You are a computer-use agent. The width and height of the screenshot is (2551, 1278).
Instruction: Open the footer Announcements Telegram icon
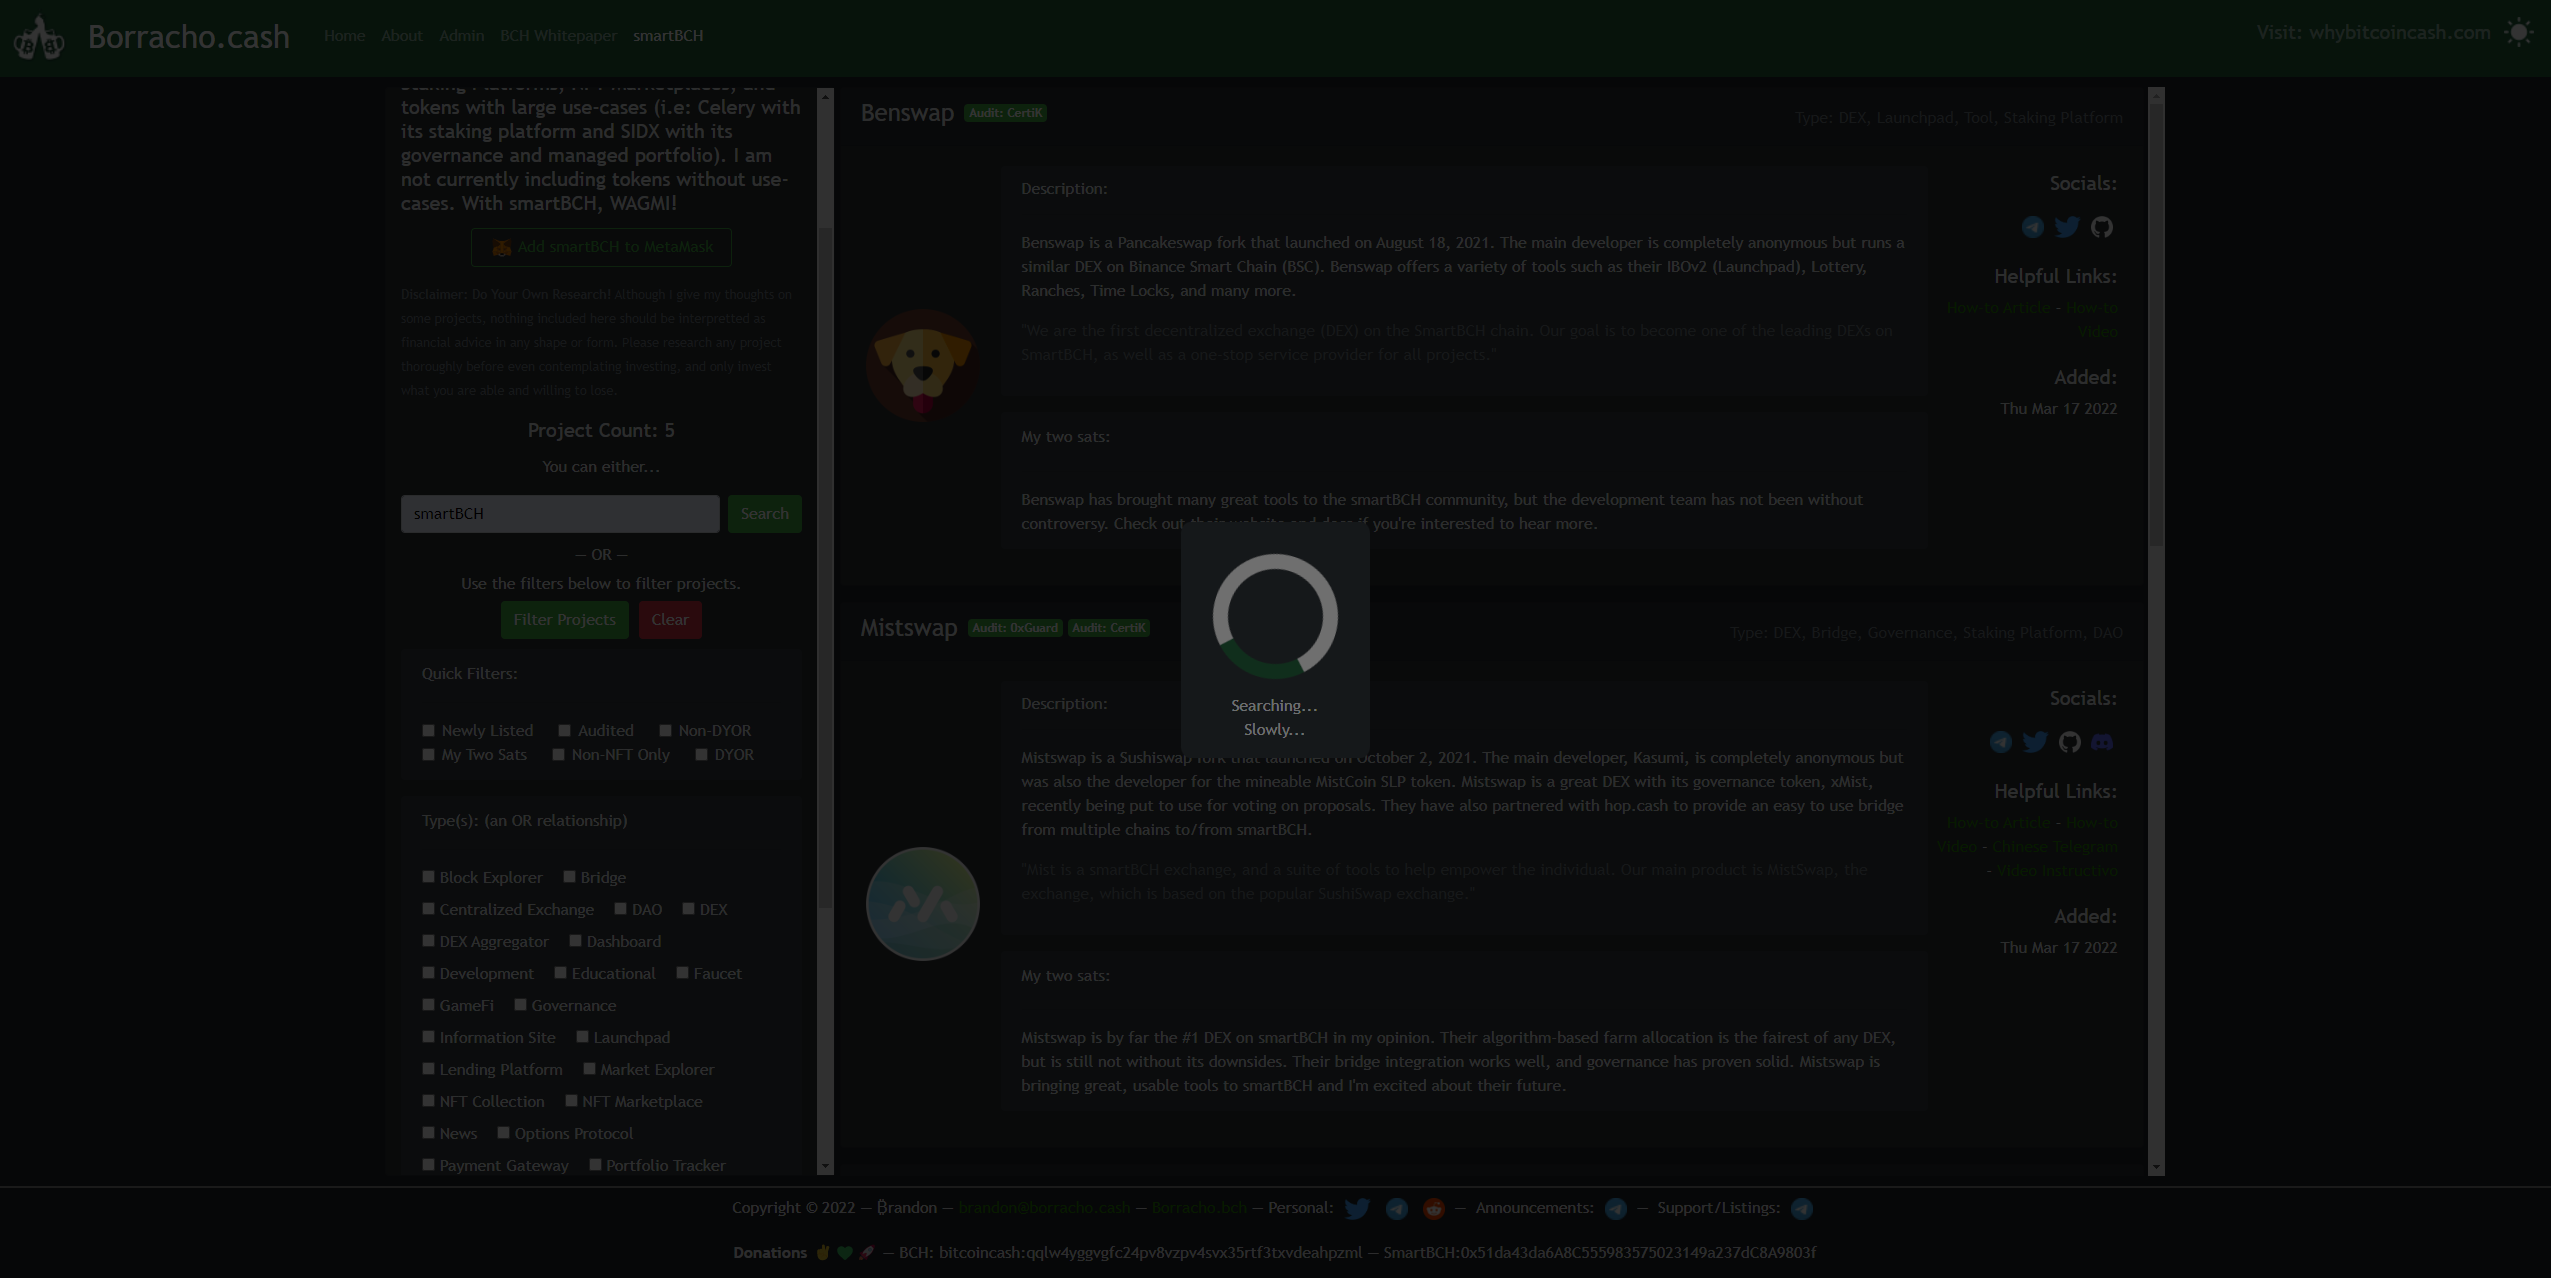[1616, 1208]
